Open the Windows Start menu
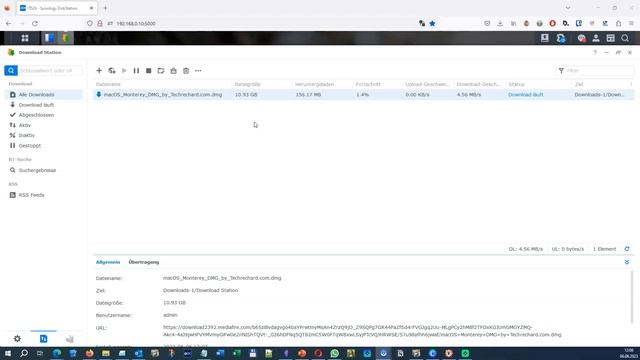This screenshot has width=640, height=360. (8, 353)
